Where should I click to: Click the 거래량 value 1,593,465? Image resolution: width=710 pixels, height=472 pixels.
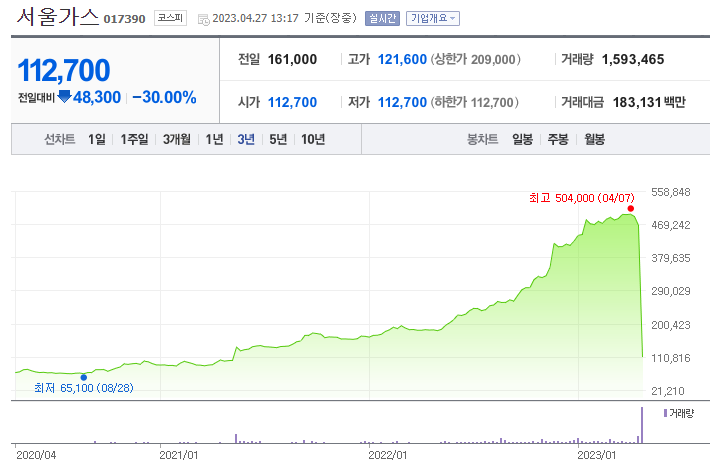tap(633, 59)
